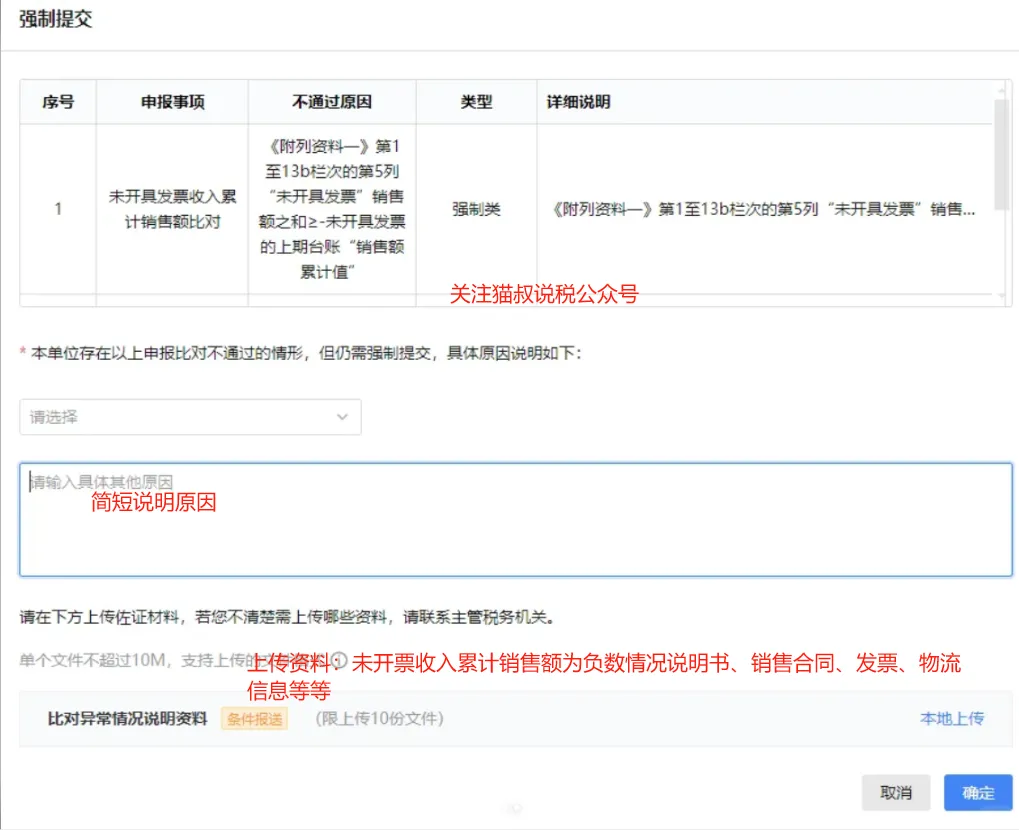This screenshot has width=1019, height=830.
Task: Click the 条件报送 tag badge
Action: [255, 718]
